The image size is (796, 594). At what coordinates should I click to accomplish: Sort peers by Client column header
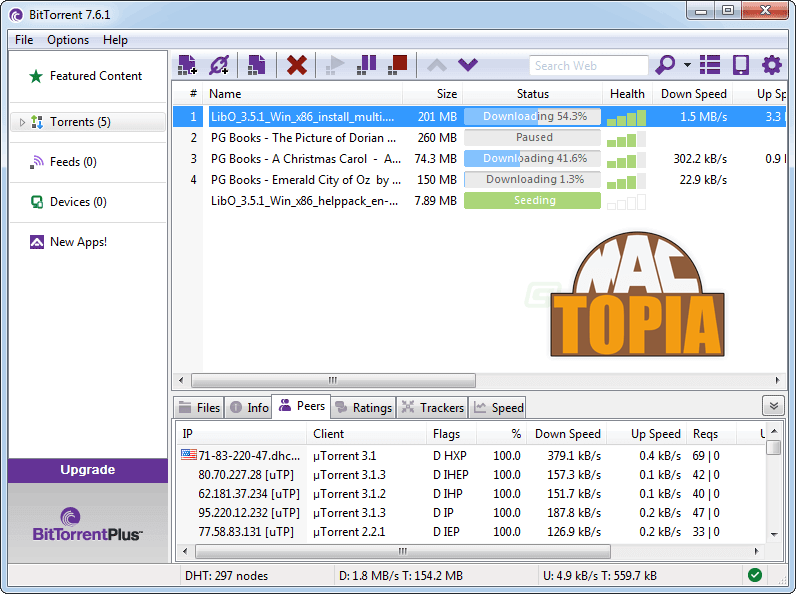366,434
